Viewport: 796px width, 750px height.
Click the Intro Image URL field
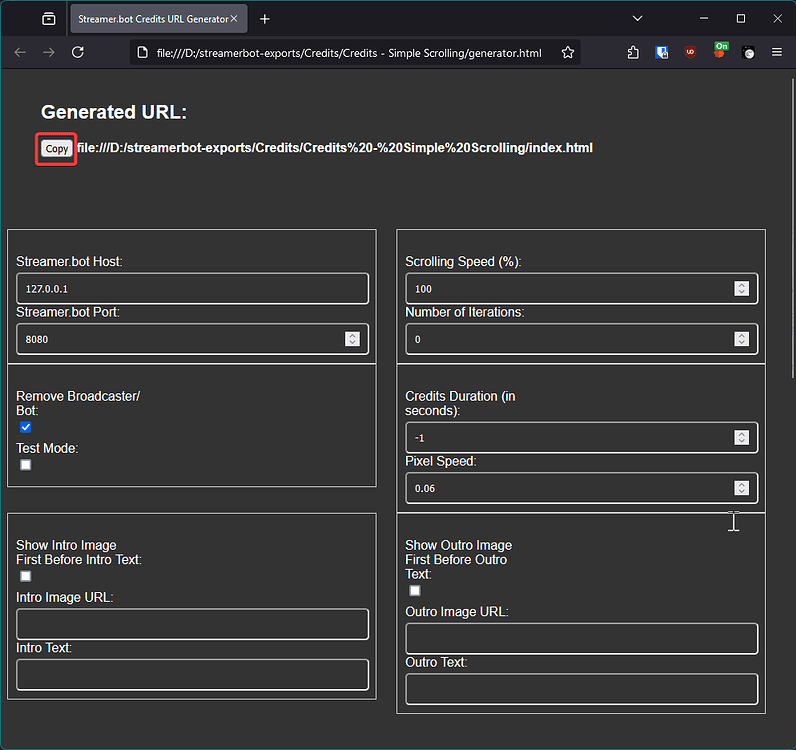point(192,624)
